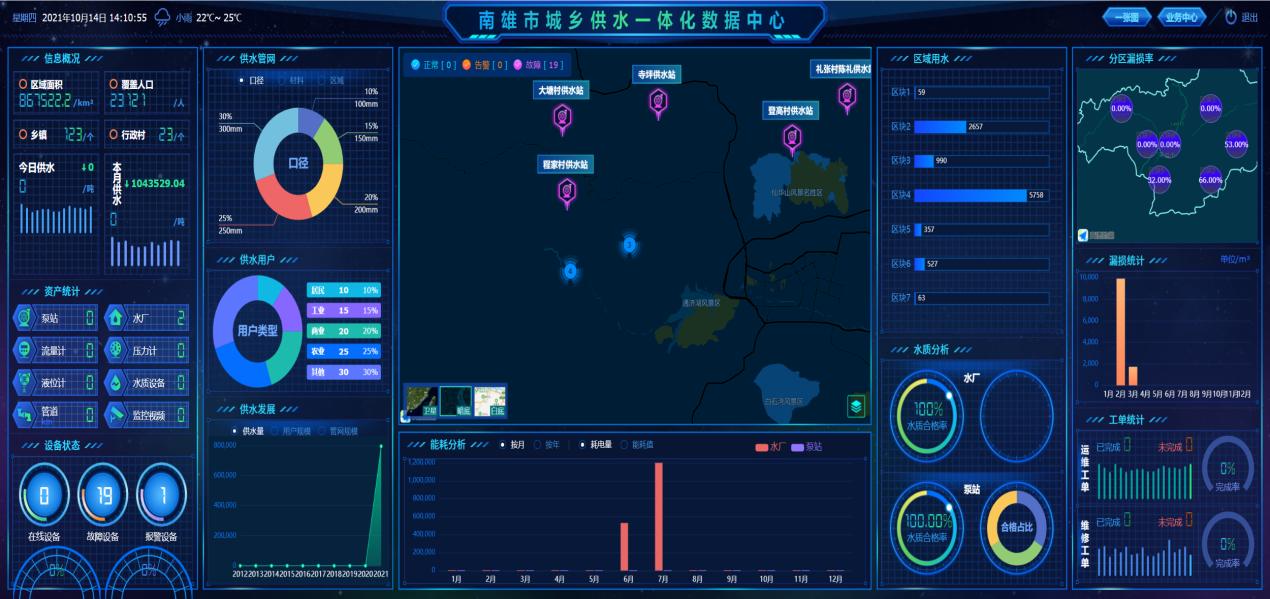Click the 寺坪供水站 station marker on map

pyautogui.click(x=658, y=100)
